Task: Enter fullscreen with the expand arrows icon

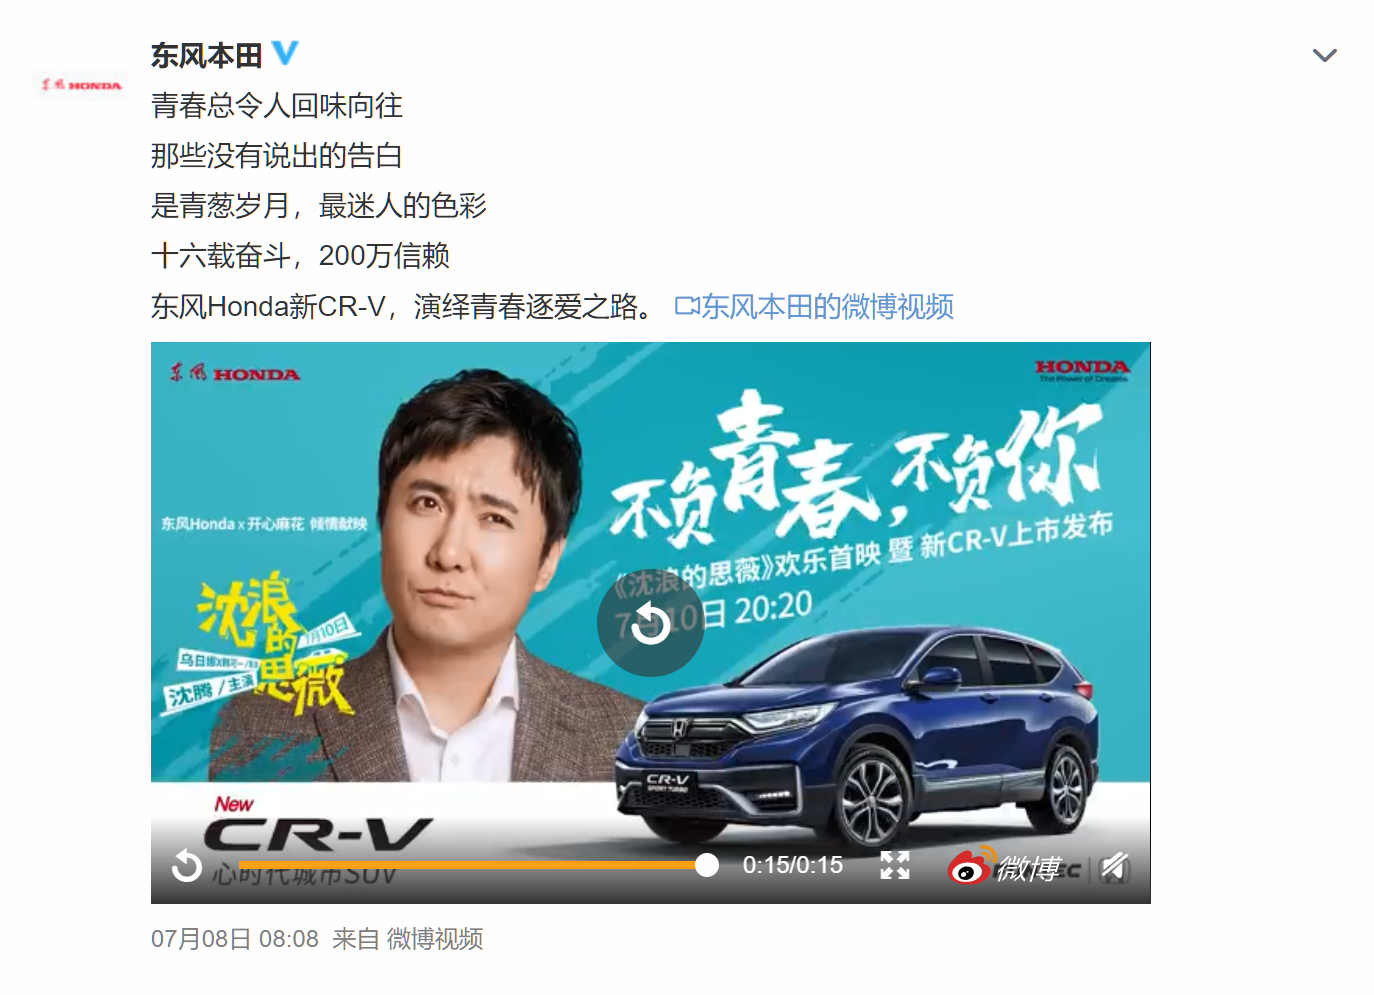Action: [895, 865]
